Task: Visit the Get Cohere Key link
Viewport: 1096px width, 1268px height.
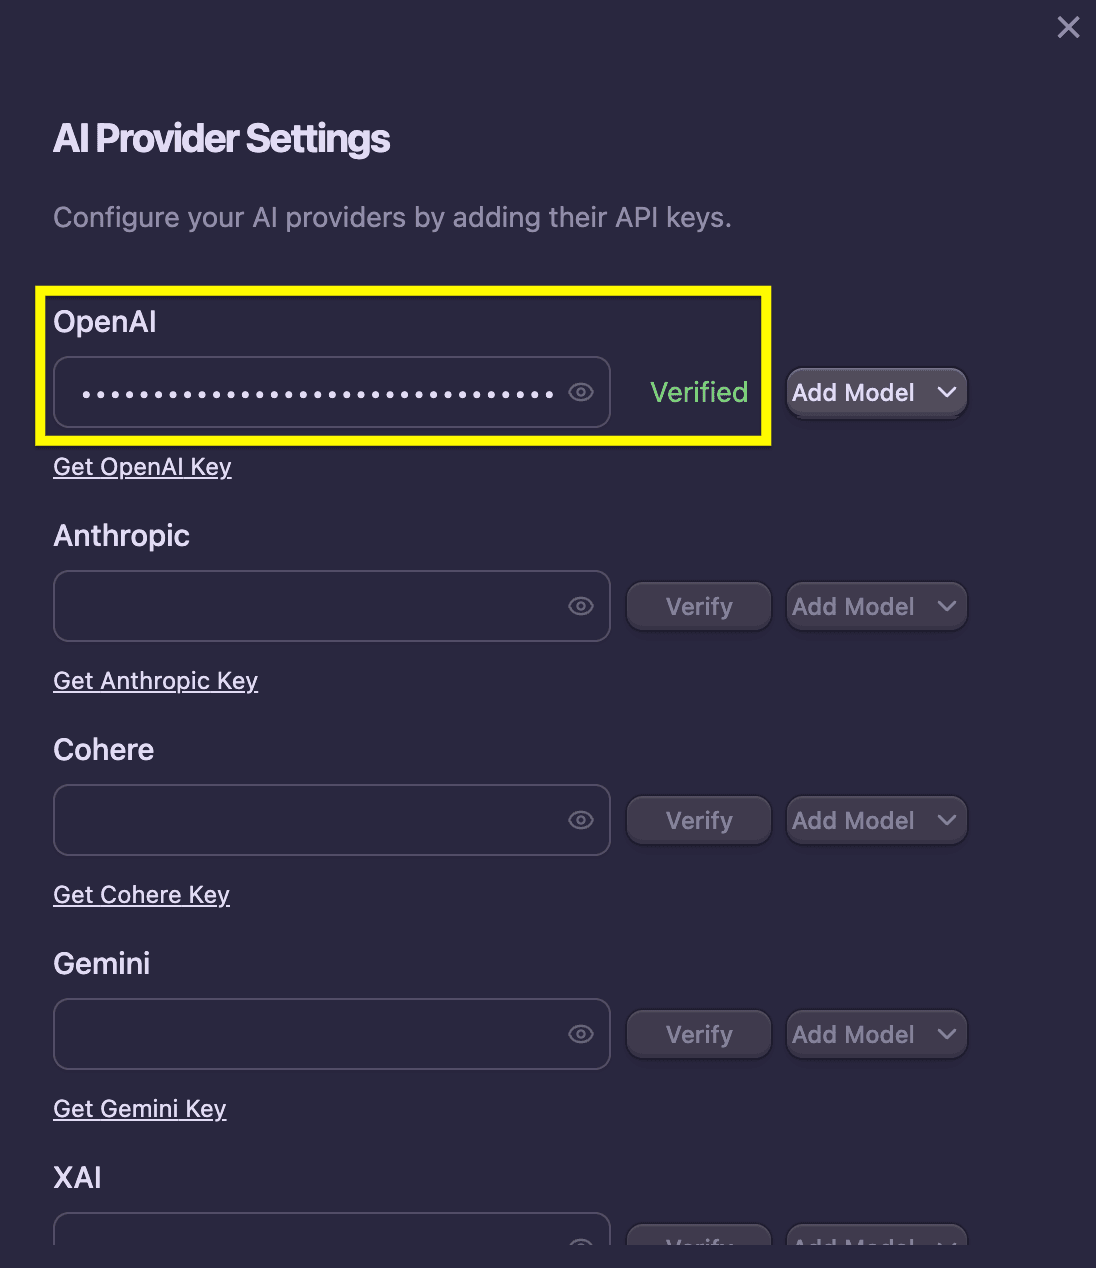Action: 141,895
